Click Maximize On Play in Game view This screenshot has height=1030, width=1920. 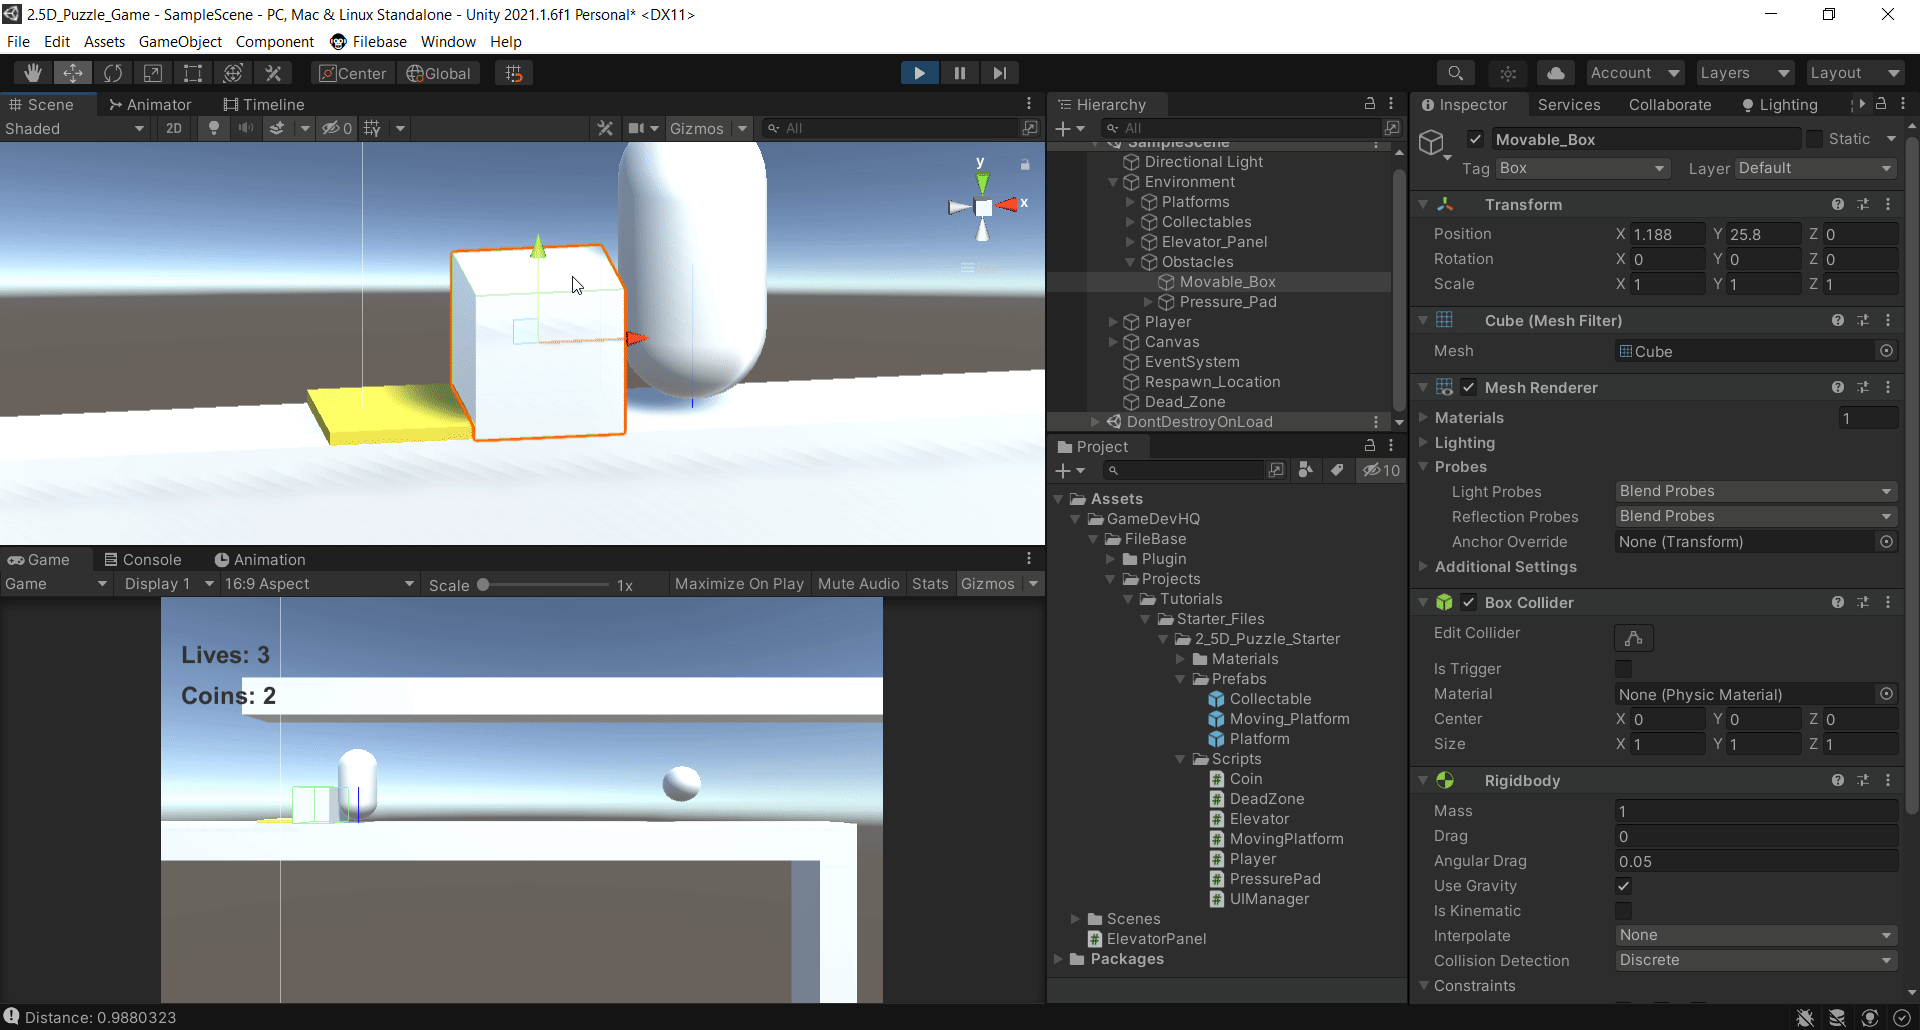pyautogui.click(x=738, y=584)
